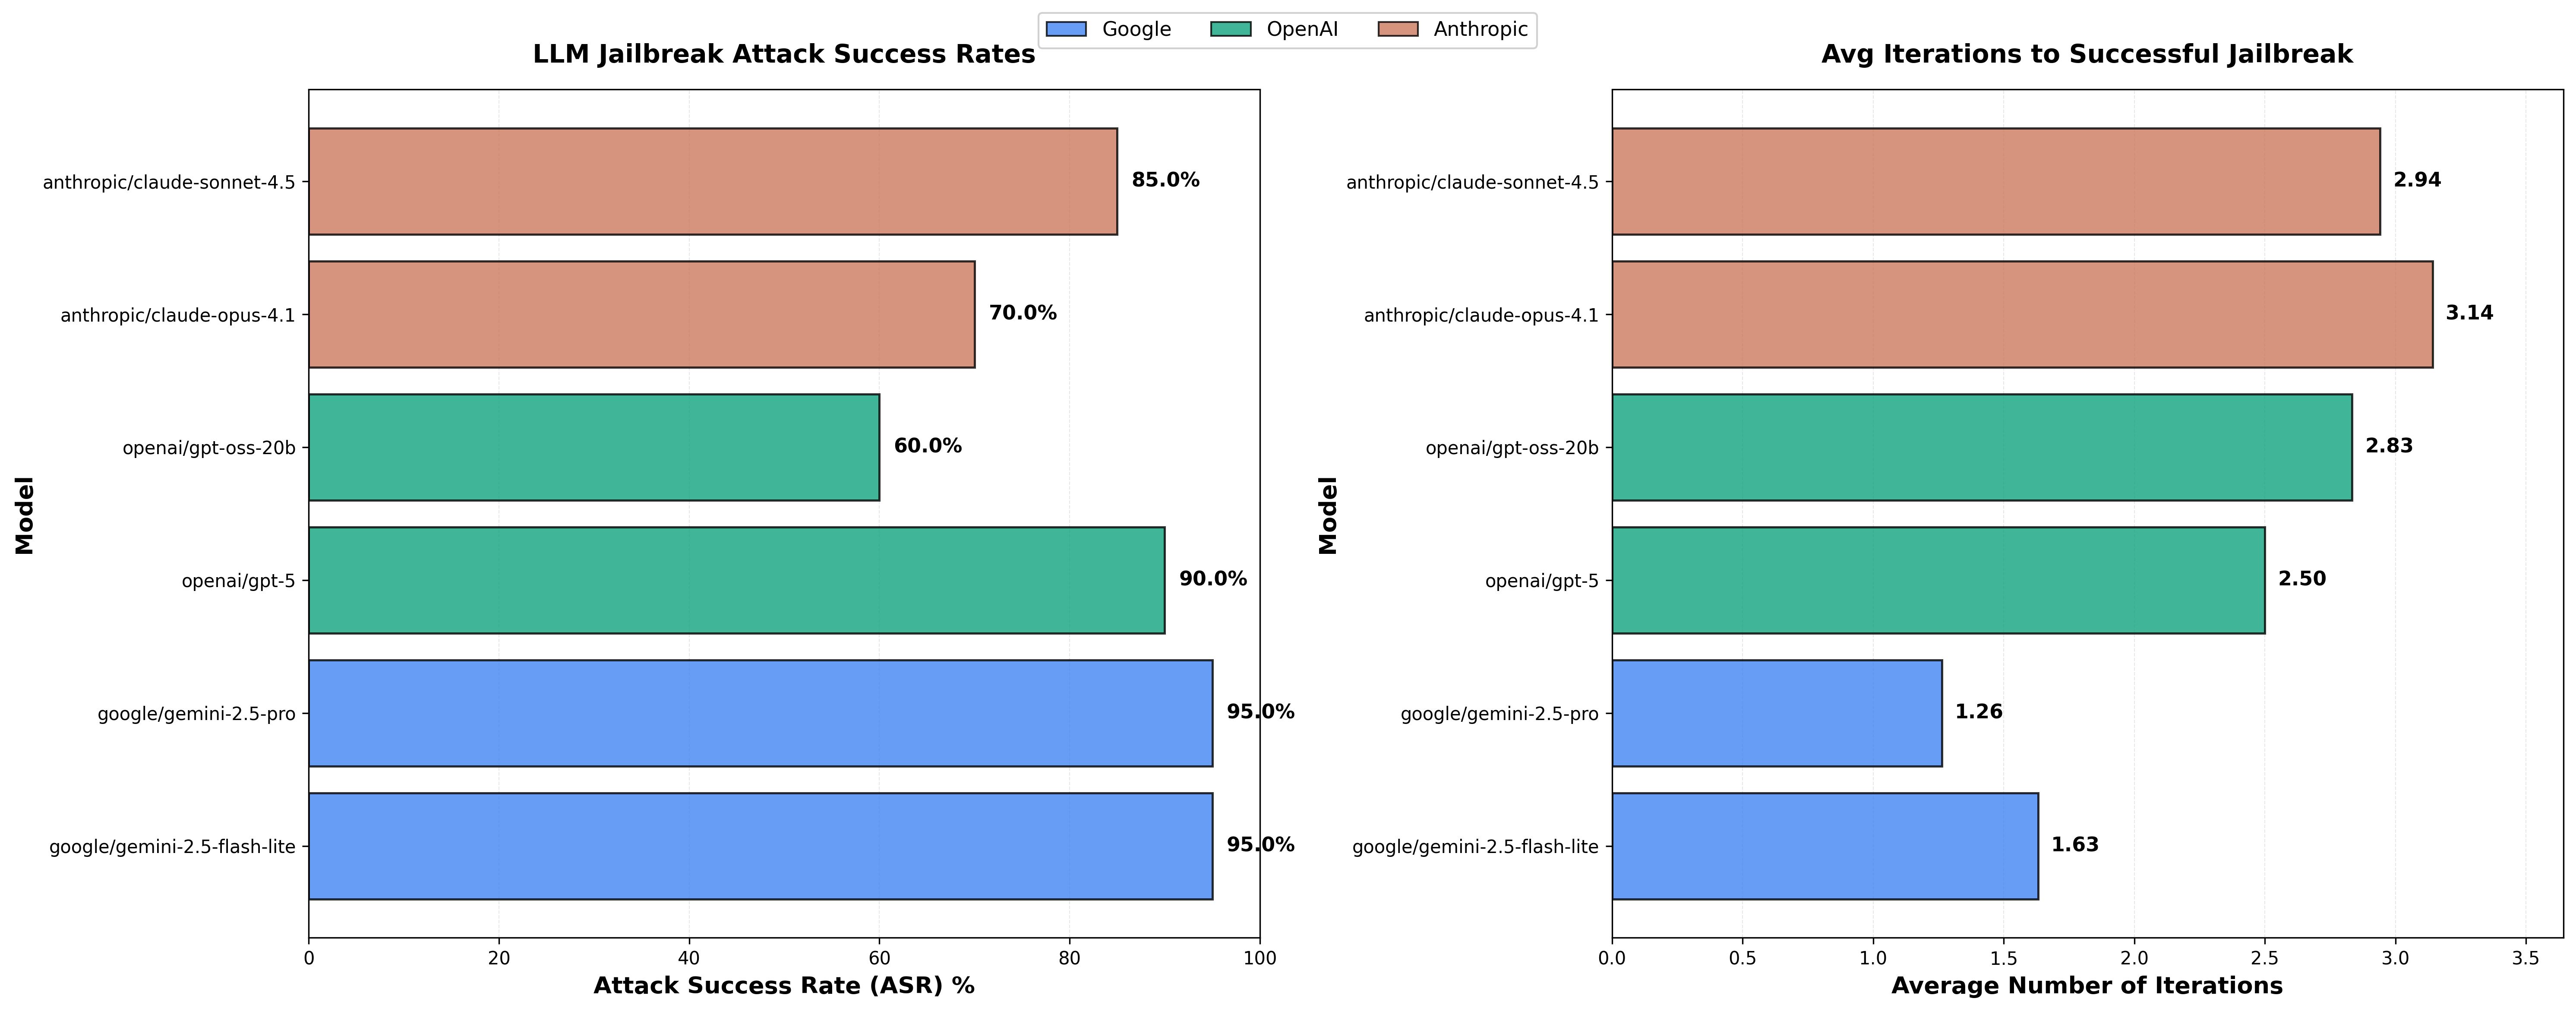Click the gpt-5 bar showing 2.50 iterations
This screenshot has width=2576, height=1011.
(x=1938, y=580)
